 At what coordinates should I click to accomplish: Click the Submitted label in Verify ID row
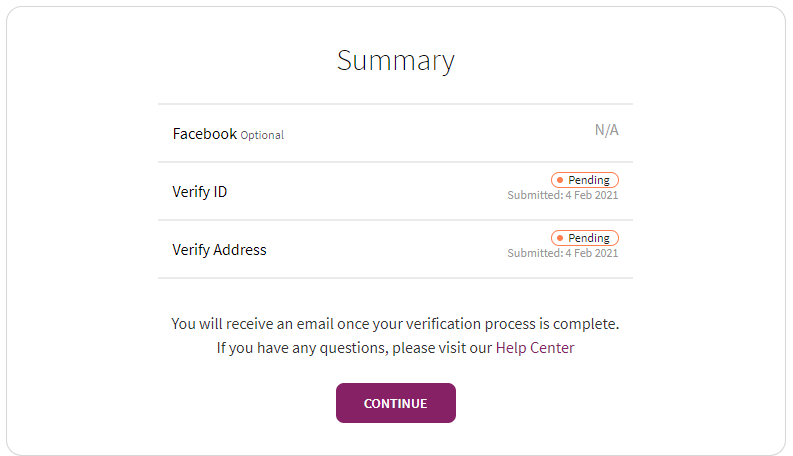point(534,195)
